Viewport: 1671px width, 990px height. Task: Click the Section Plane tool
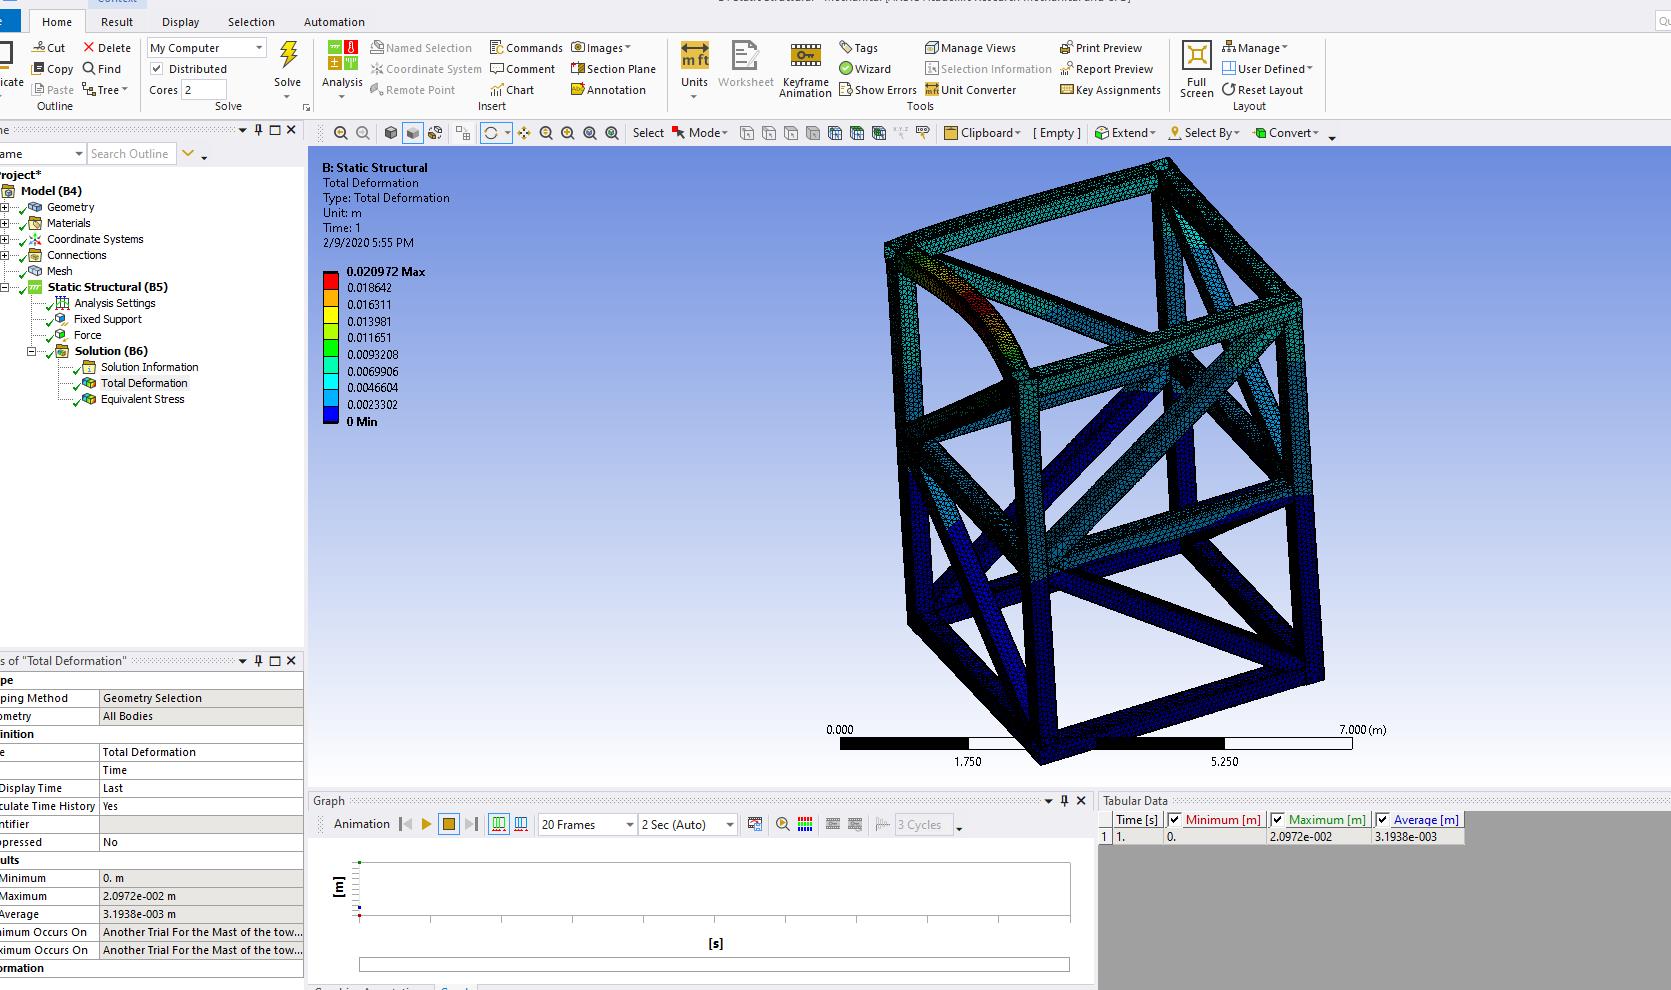click(x=613, y=69)
